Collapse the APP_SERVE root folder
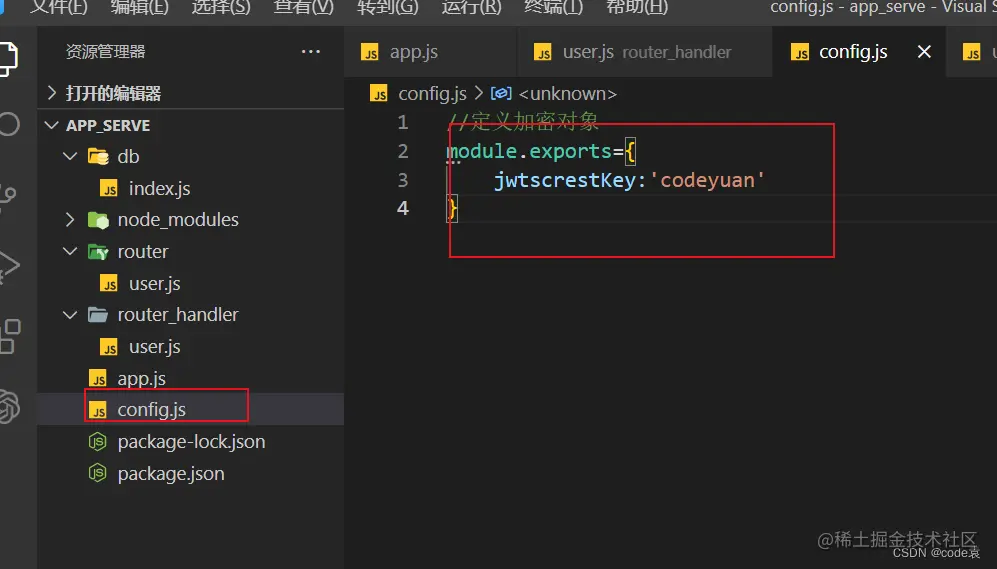Image resolution: width=997 pixels, height=569 pixels. click(x=52, y=125)
